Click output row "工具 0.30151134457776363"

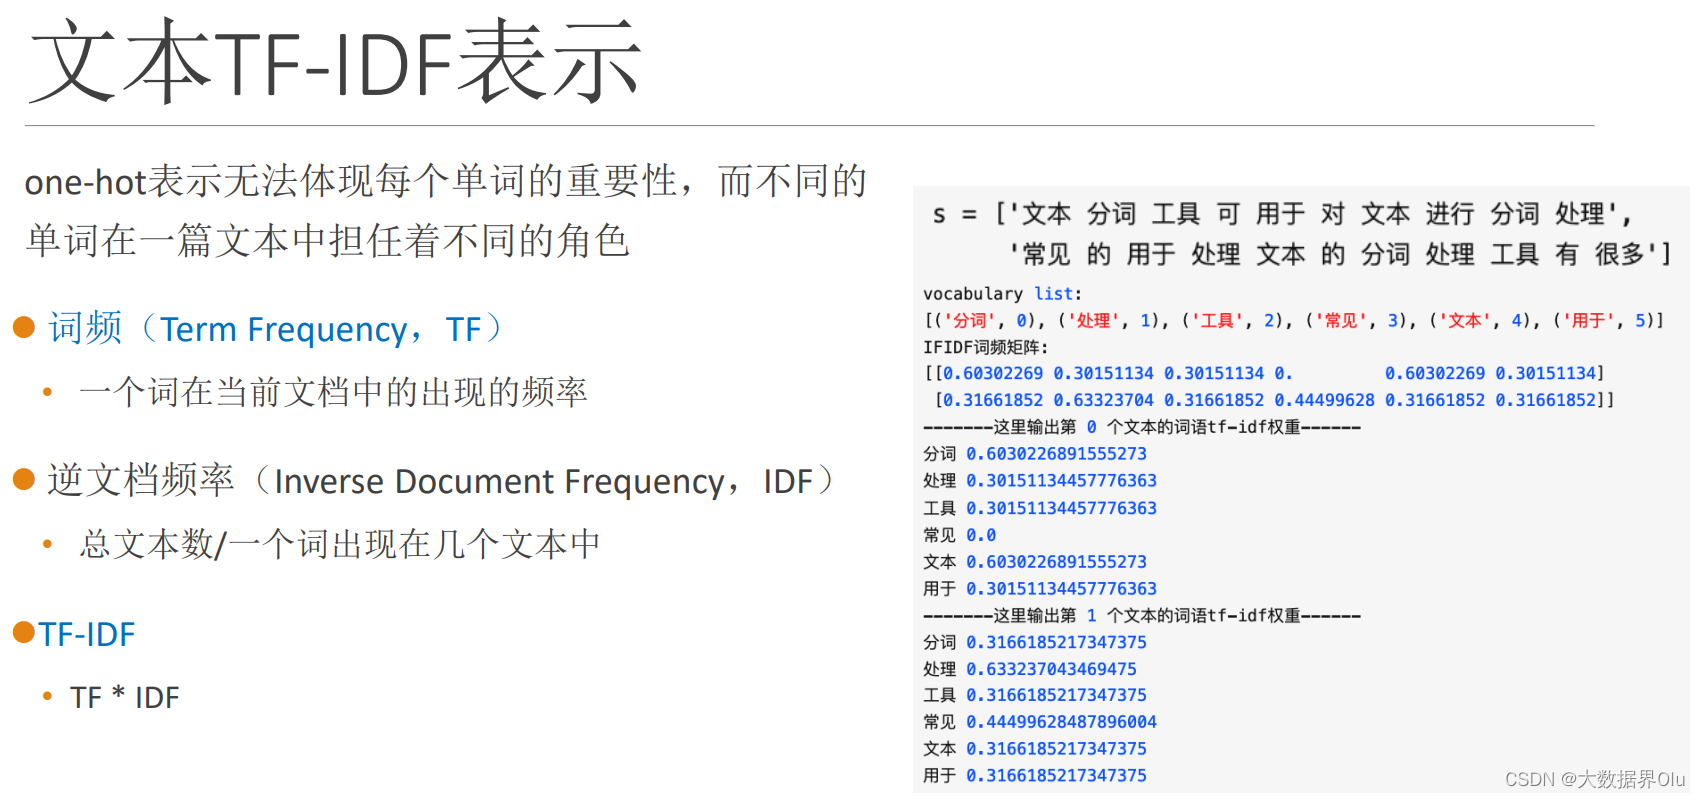(x=1040, y=508)
